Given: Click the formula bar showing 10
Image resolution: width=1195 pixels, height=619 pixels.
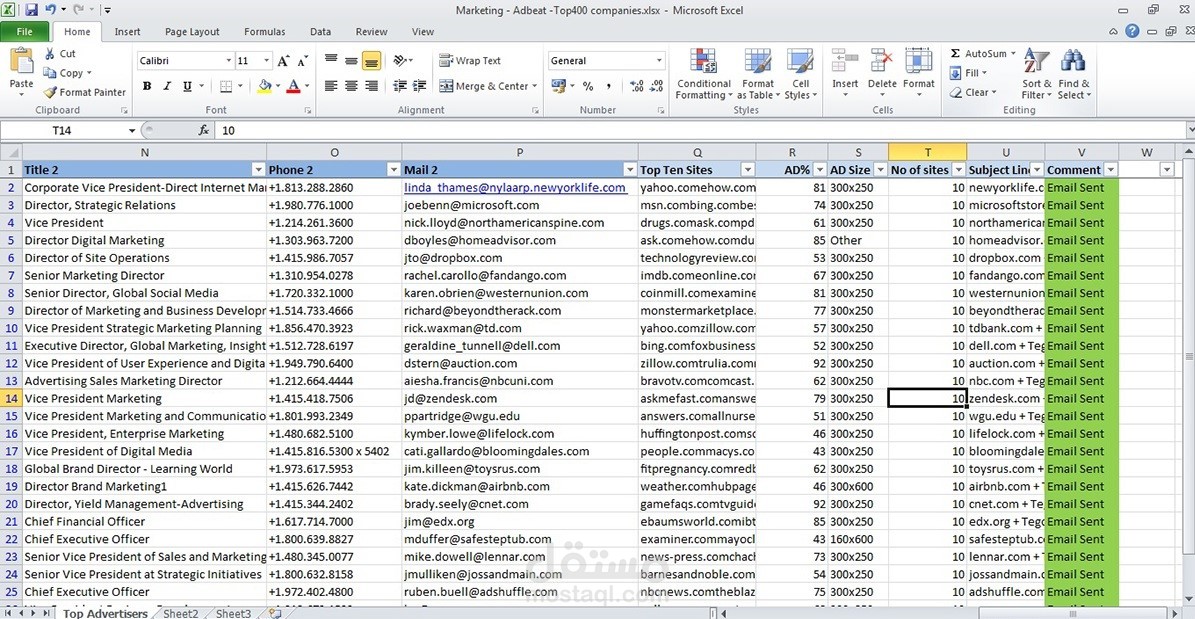Looking at the screenshot, I should tap(701, 130).
